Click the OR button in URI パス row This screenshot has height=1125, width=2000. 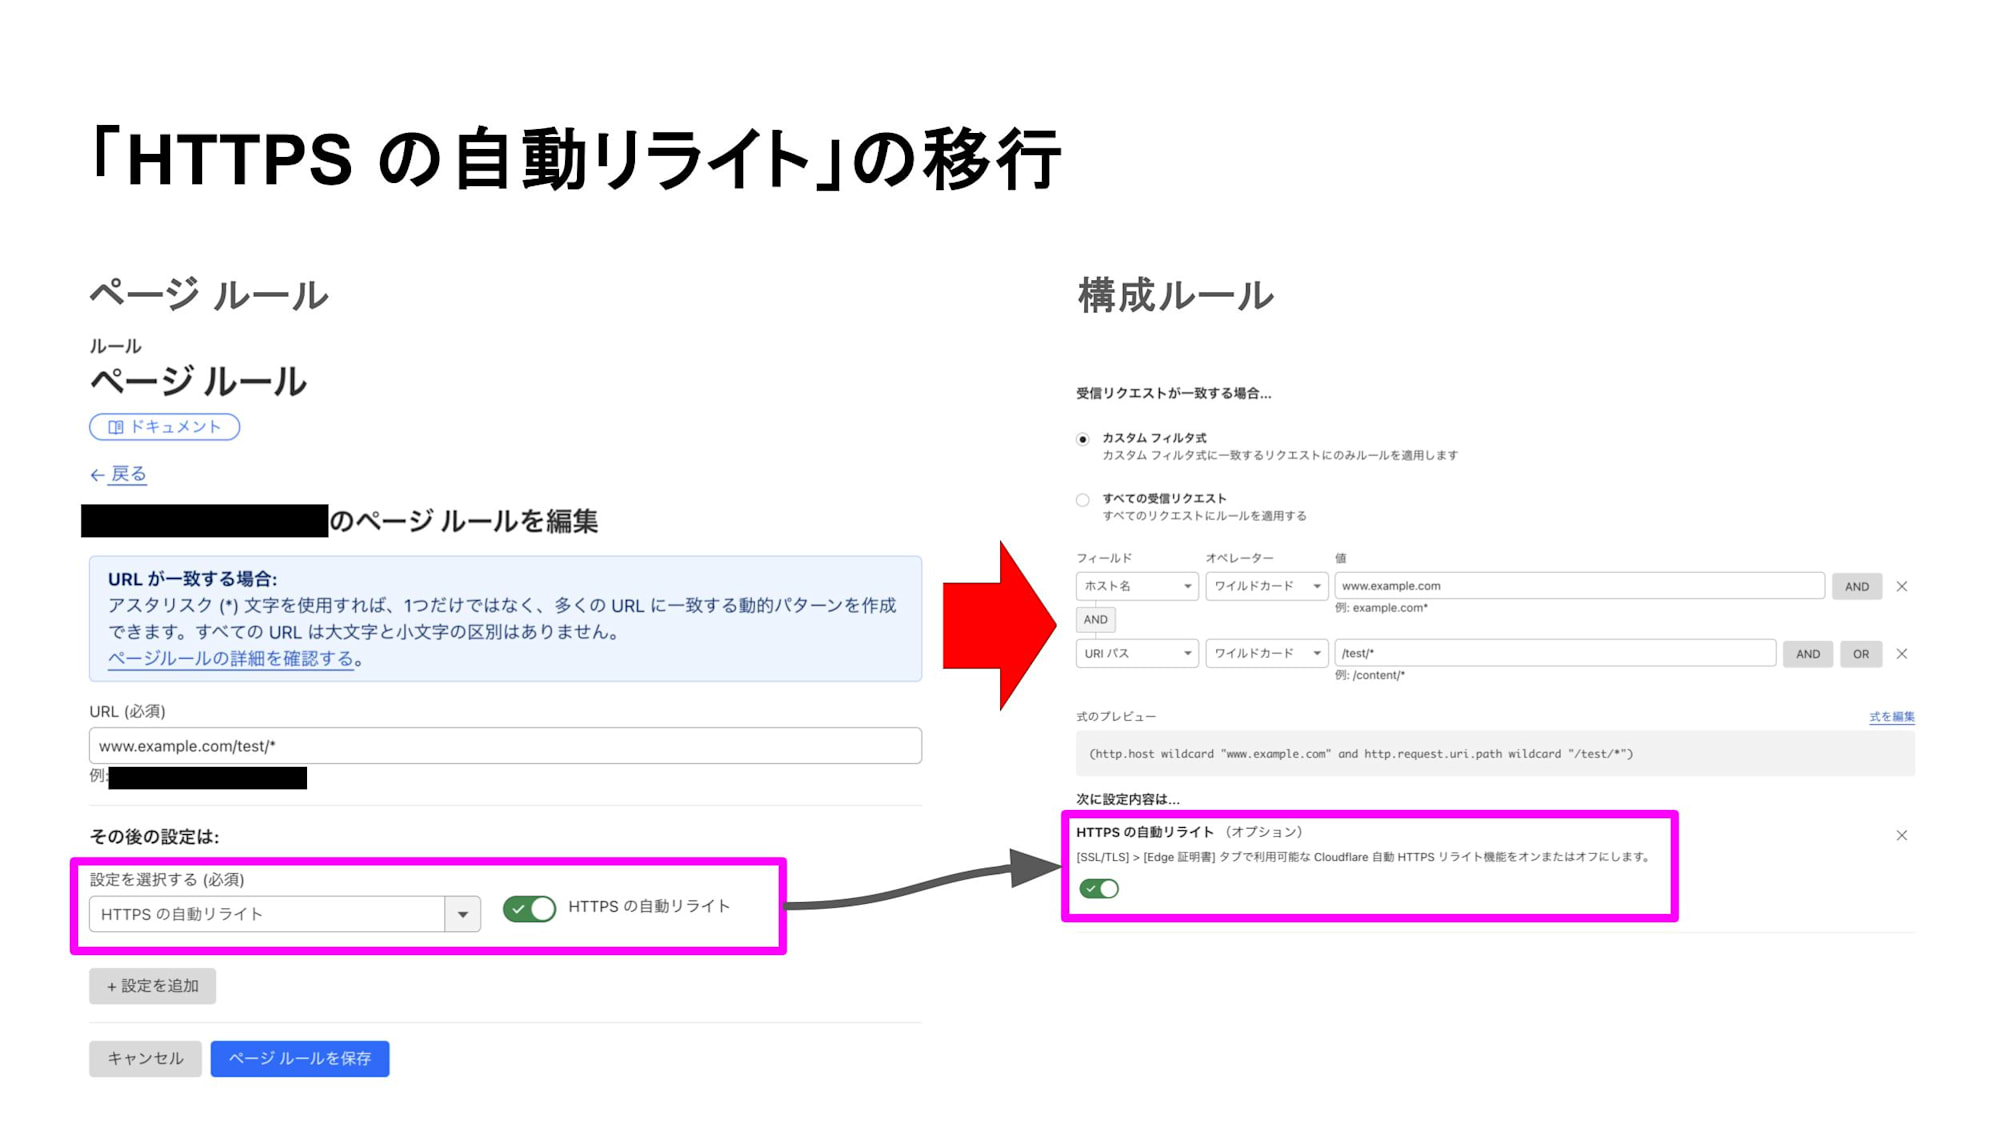click(1861, 654)
